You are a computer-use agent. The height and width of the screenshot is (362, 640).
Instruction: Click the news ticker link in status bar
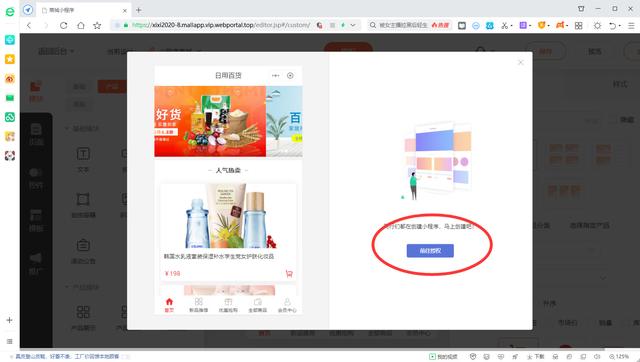click(x=67, y=357)
